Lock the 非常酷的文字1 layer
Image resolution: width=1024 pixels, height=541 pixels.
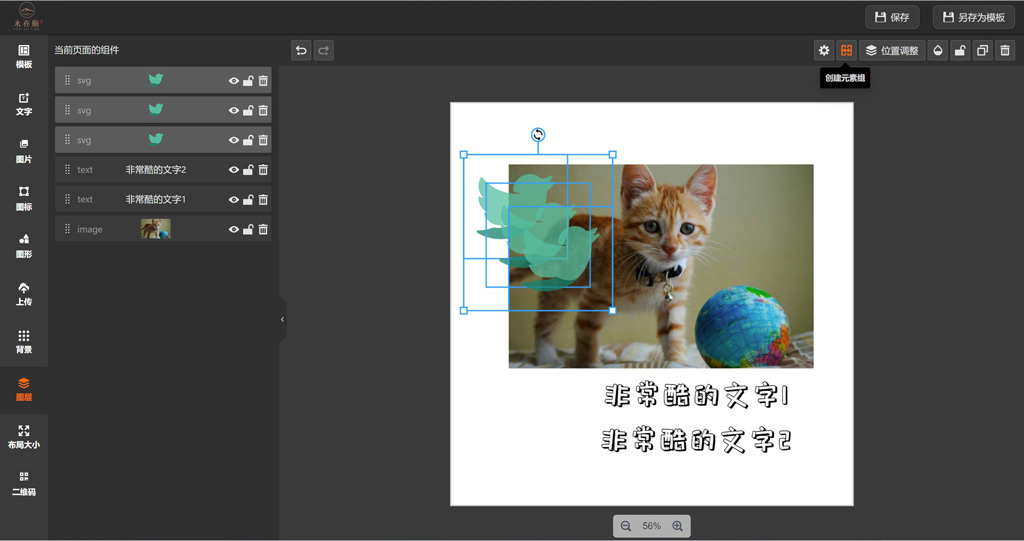[x=248, y=200]
